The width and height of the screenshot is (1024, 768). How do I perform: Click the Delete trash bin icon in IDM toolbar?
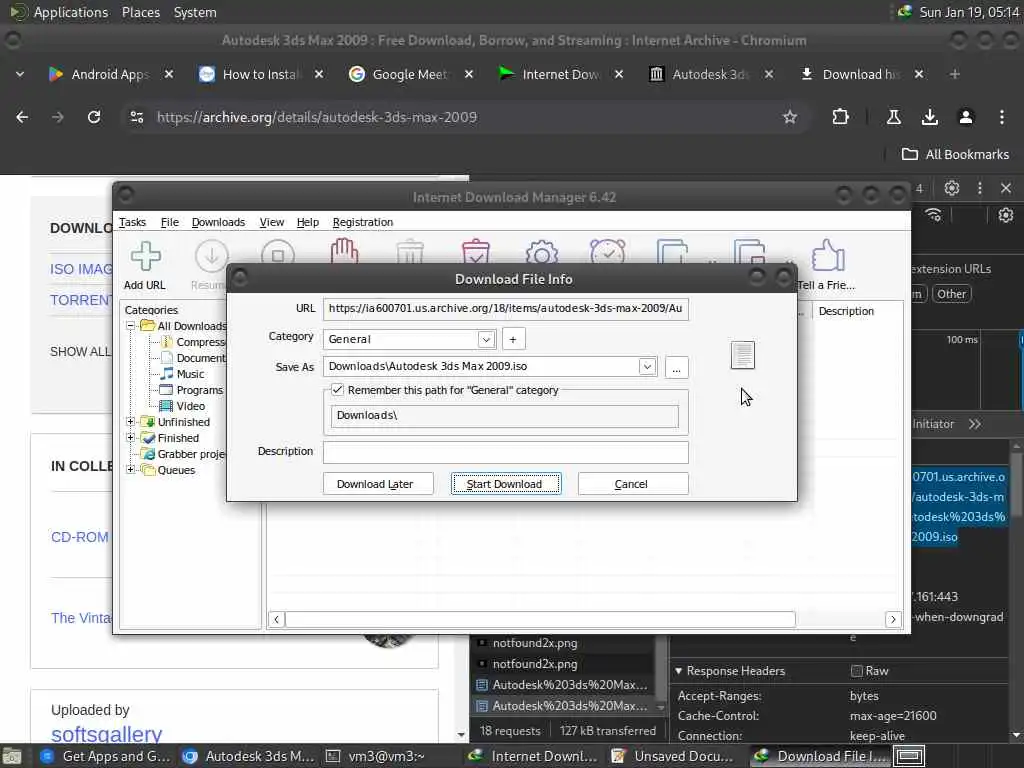pos(410,253)
